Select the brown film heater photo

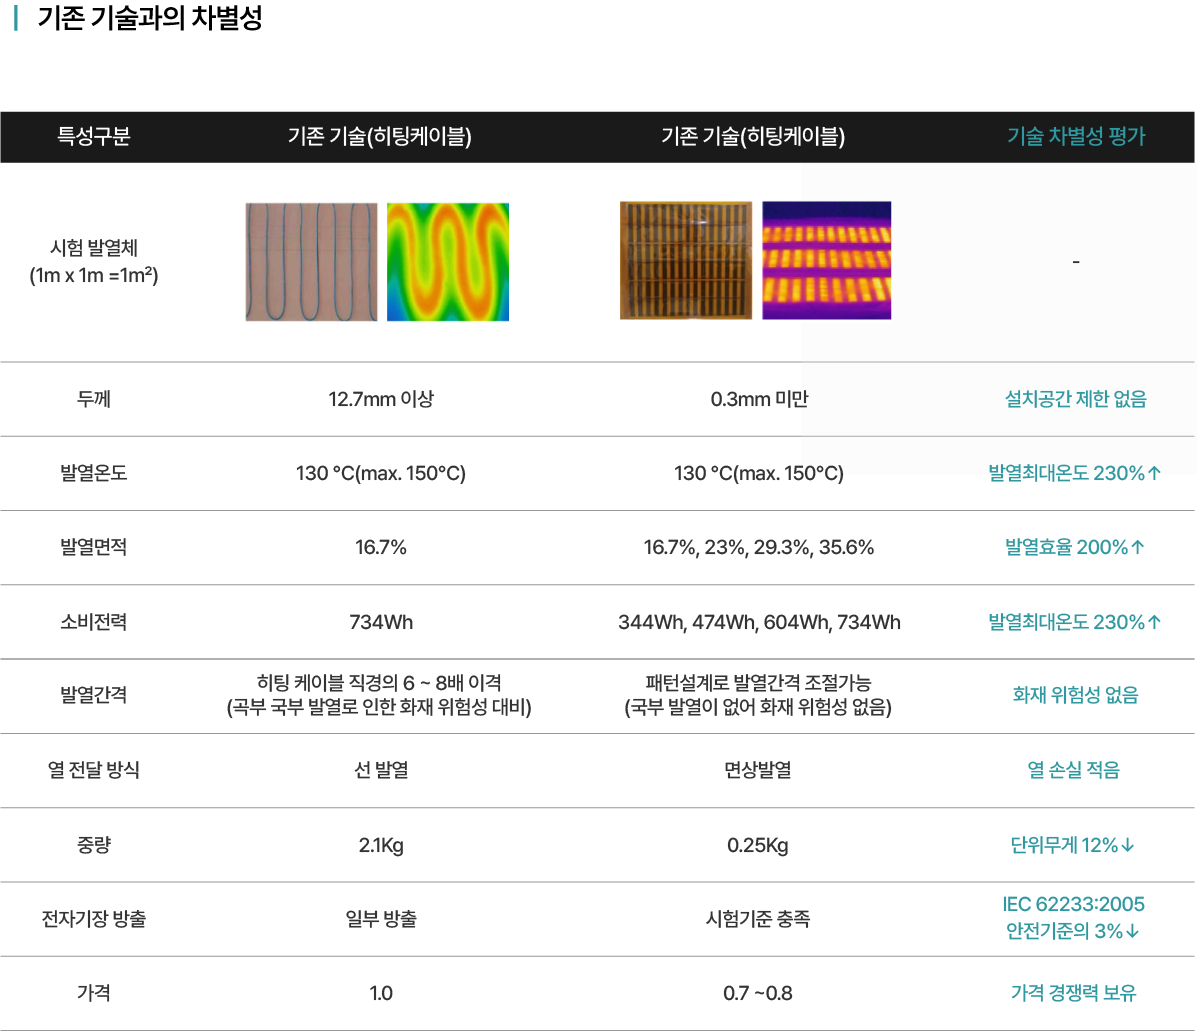(x=685, y=261)
